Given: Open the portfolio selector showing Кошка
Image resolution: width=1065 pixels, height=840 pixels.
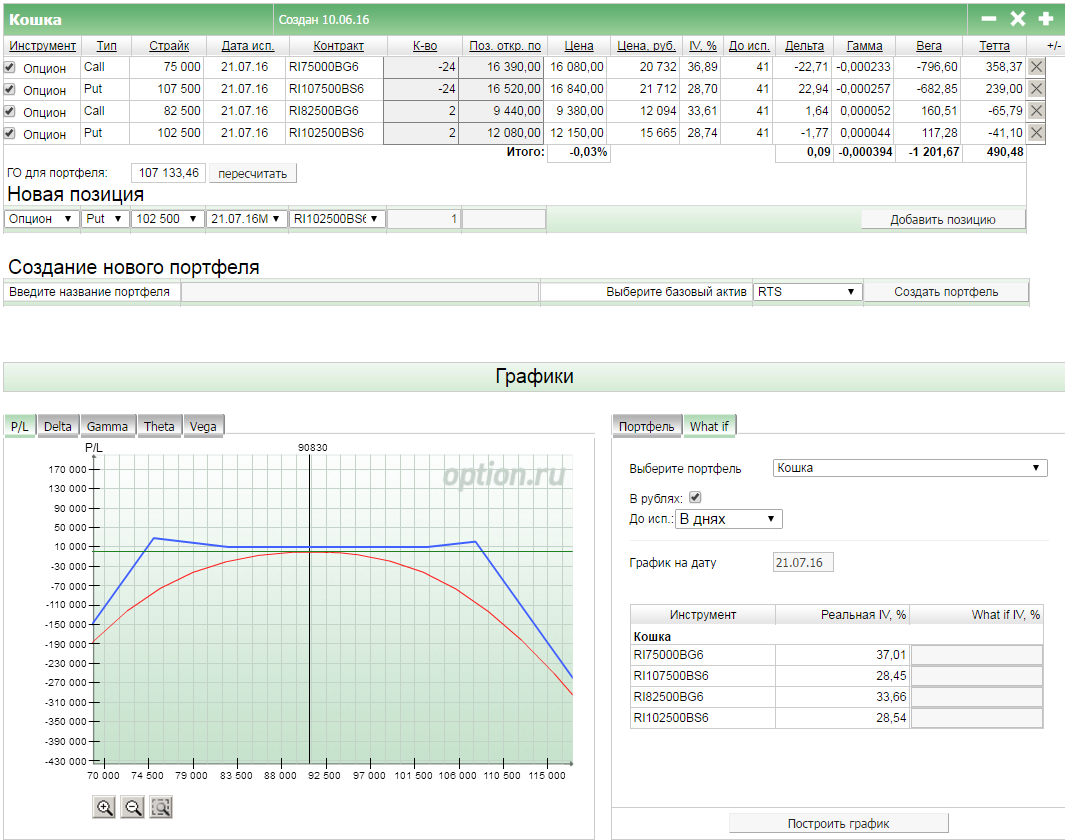Looking at the screenshot, I should tap(909, 468).
